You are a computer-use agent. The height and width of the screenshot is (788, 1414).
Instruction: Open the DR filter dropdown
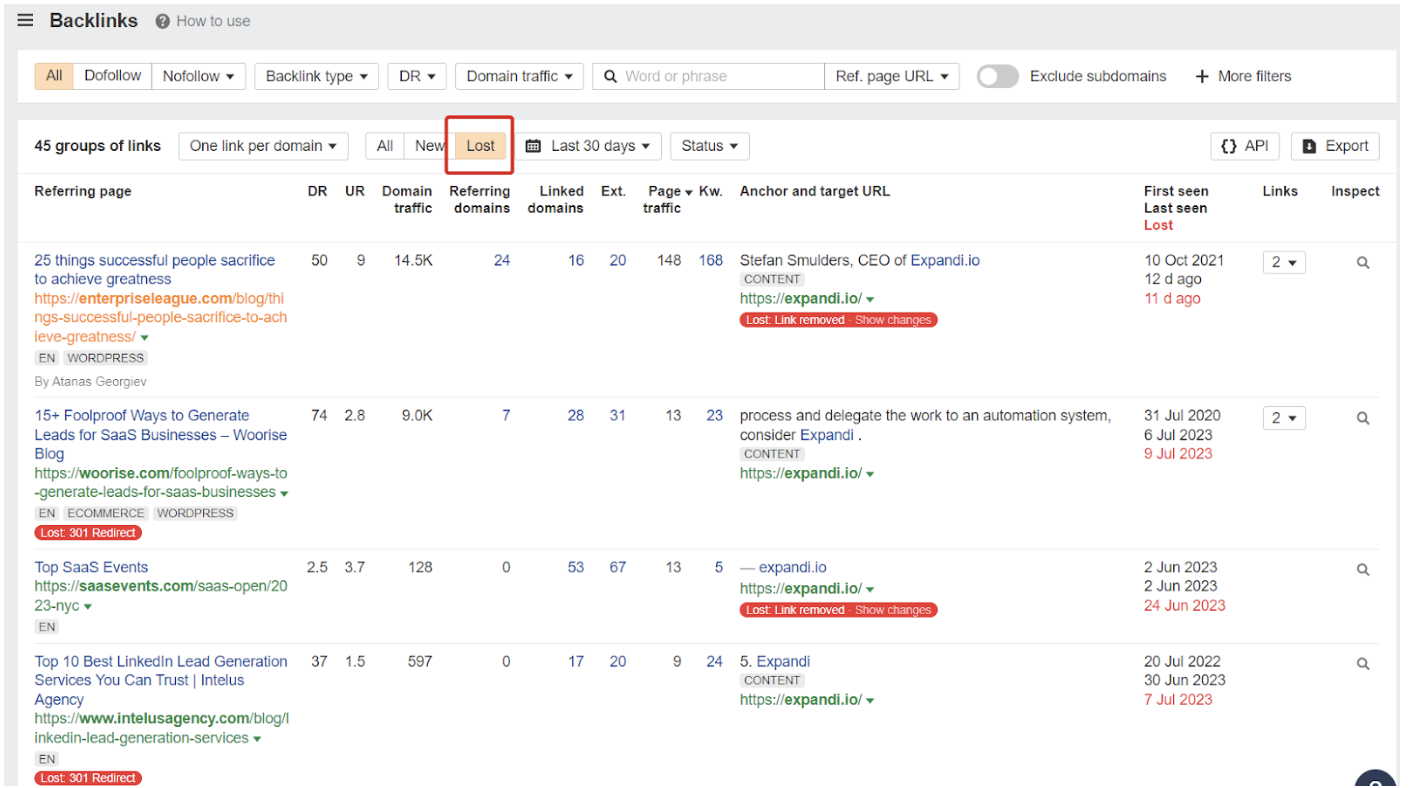417,76
